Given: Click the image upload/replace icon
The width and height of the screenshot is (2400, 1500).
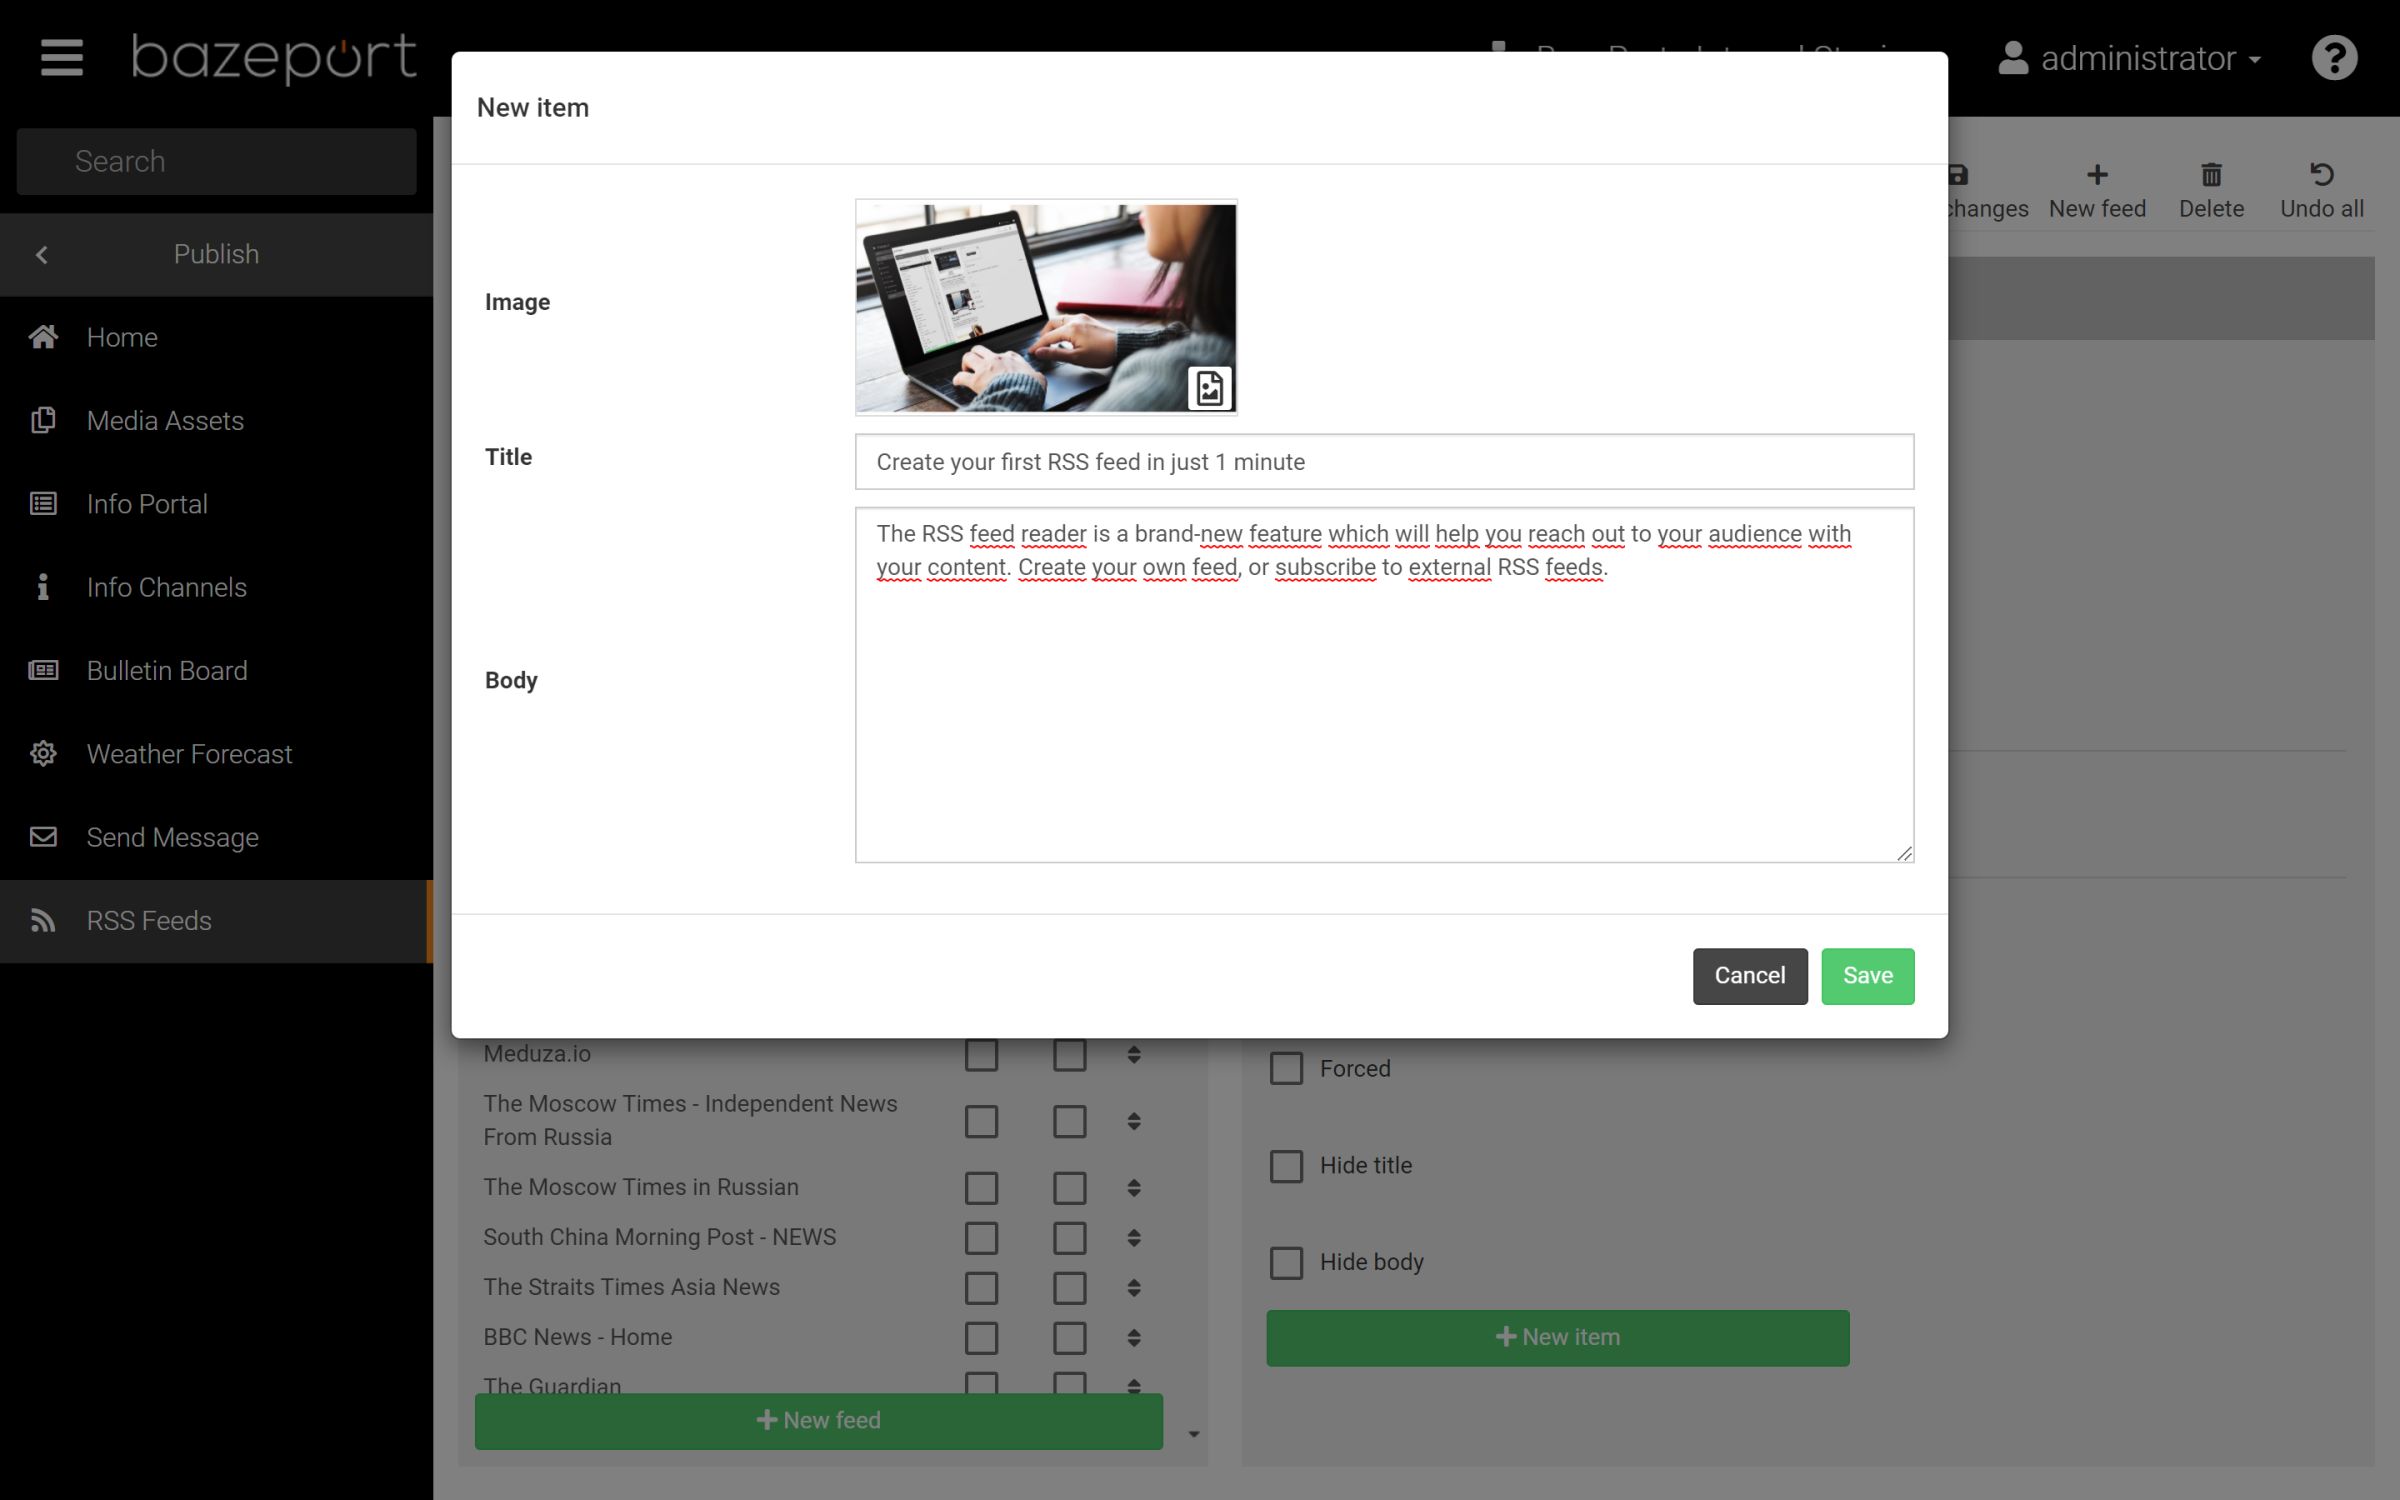Looking at the screenshot, I should (x=1210, y=387).
